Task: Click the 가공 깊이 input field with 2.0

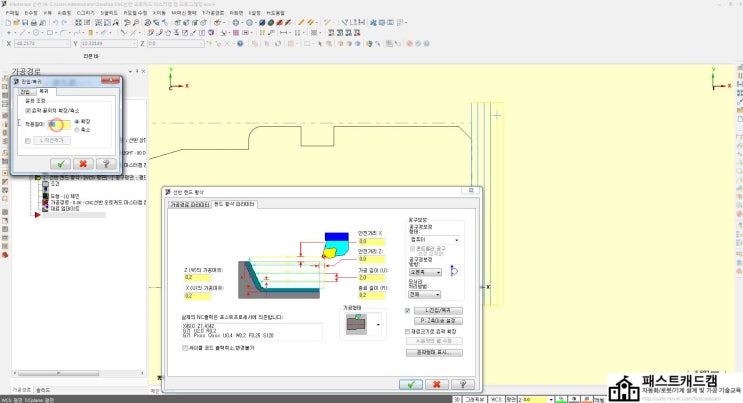Action: pos(371,276)
